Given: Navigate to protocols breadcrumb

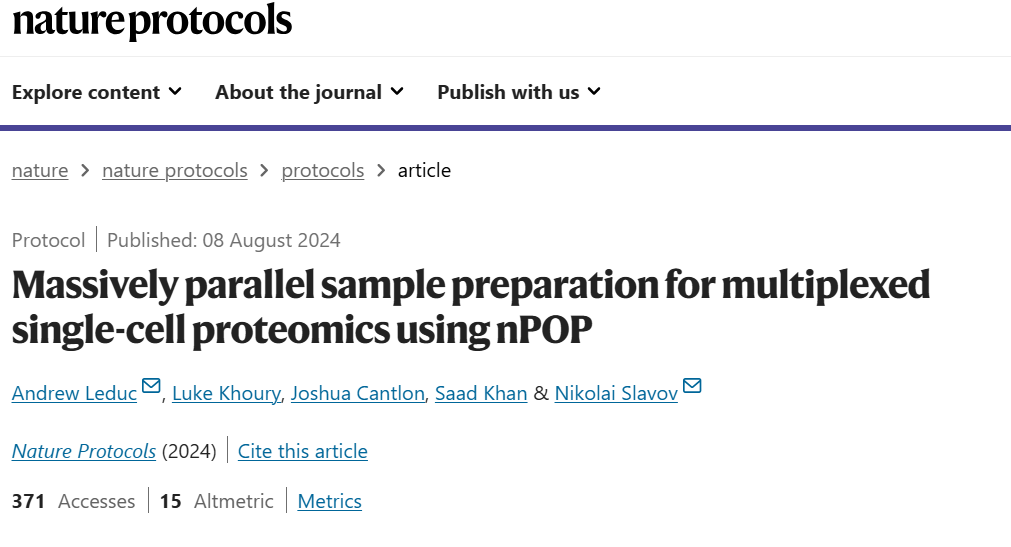Looking at the screenshot, I should (322, 170).
